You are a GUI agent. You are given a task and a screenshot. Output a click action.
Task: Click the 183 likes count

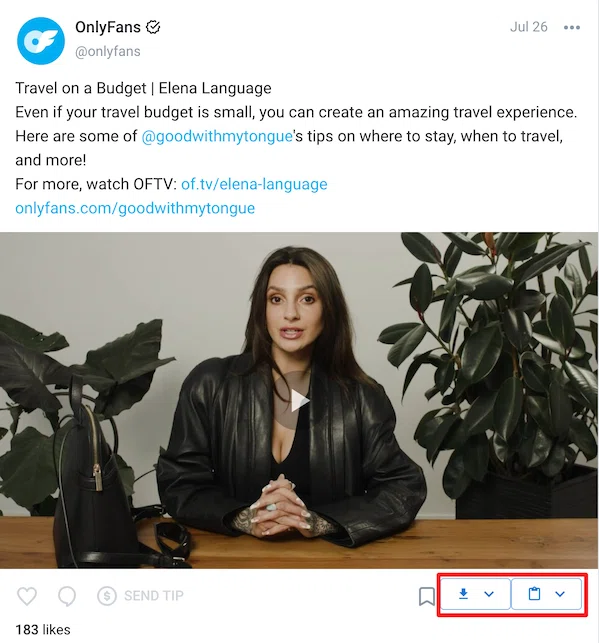click(43, 629)
